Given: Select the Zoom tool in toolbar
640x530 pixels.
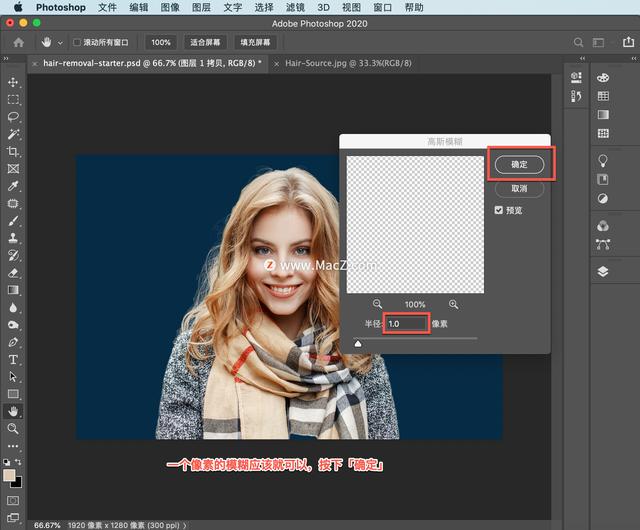Looking at the screenshot, I should 13,428.
